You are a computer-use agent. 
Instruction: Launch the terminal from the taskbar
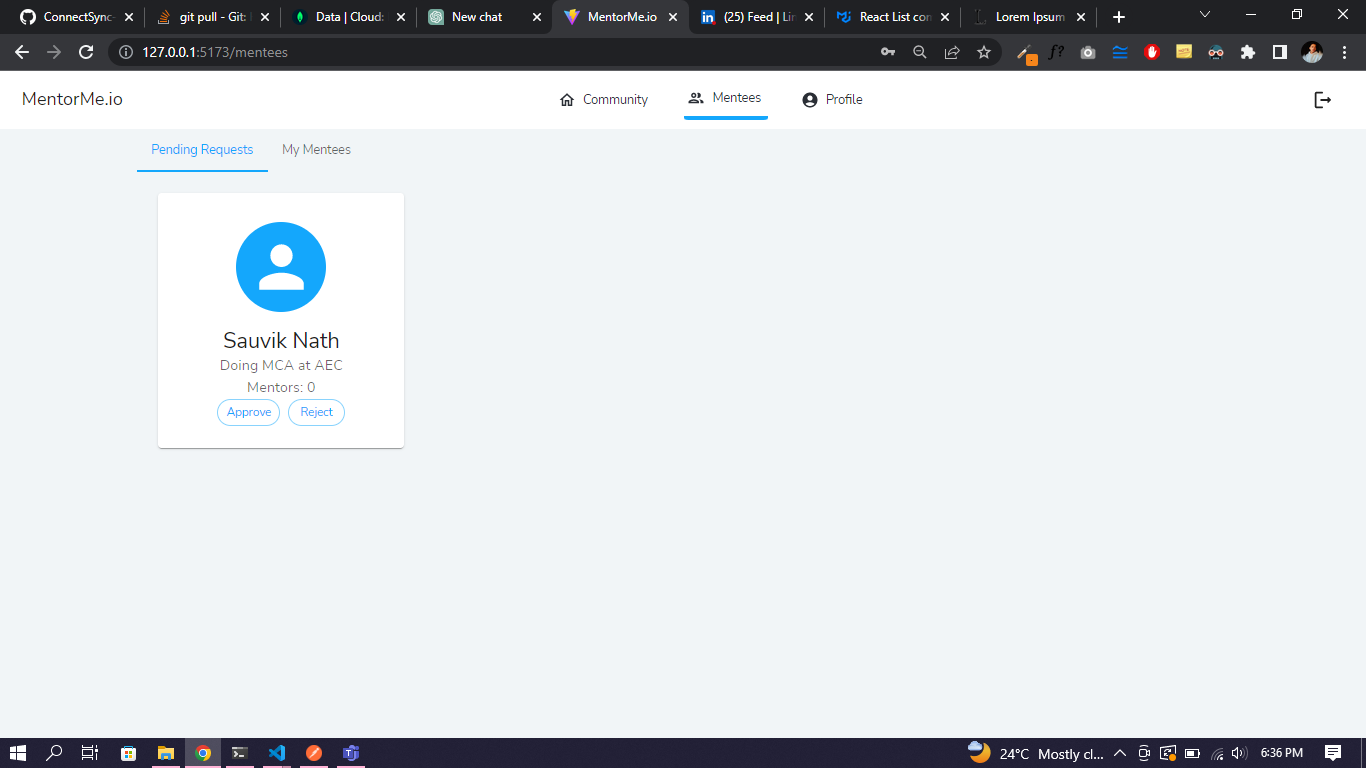(240, 753)
